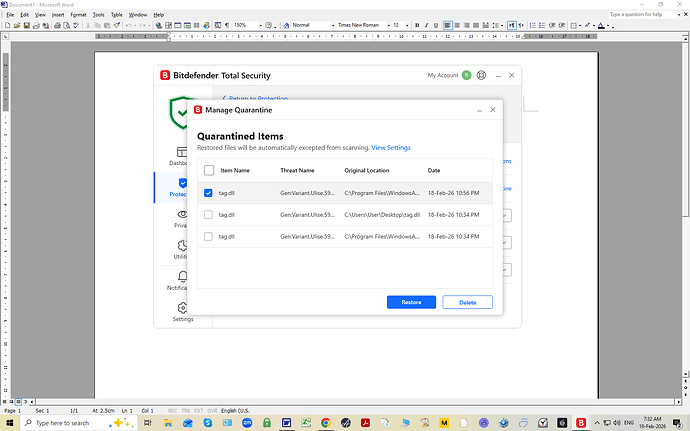Open the Format menu
Viewport: 690px width, 431px height.
78,15
